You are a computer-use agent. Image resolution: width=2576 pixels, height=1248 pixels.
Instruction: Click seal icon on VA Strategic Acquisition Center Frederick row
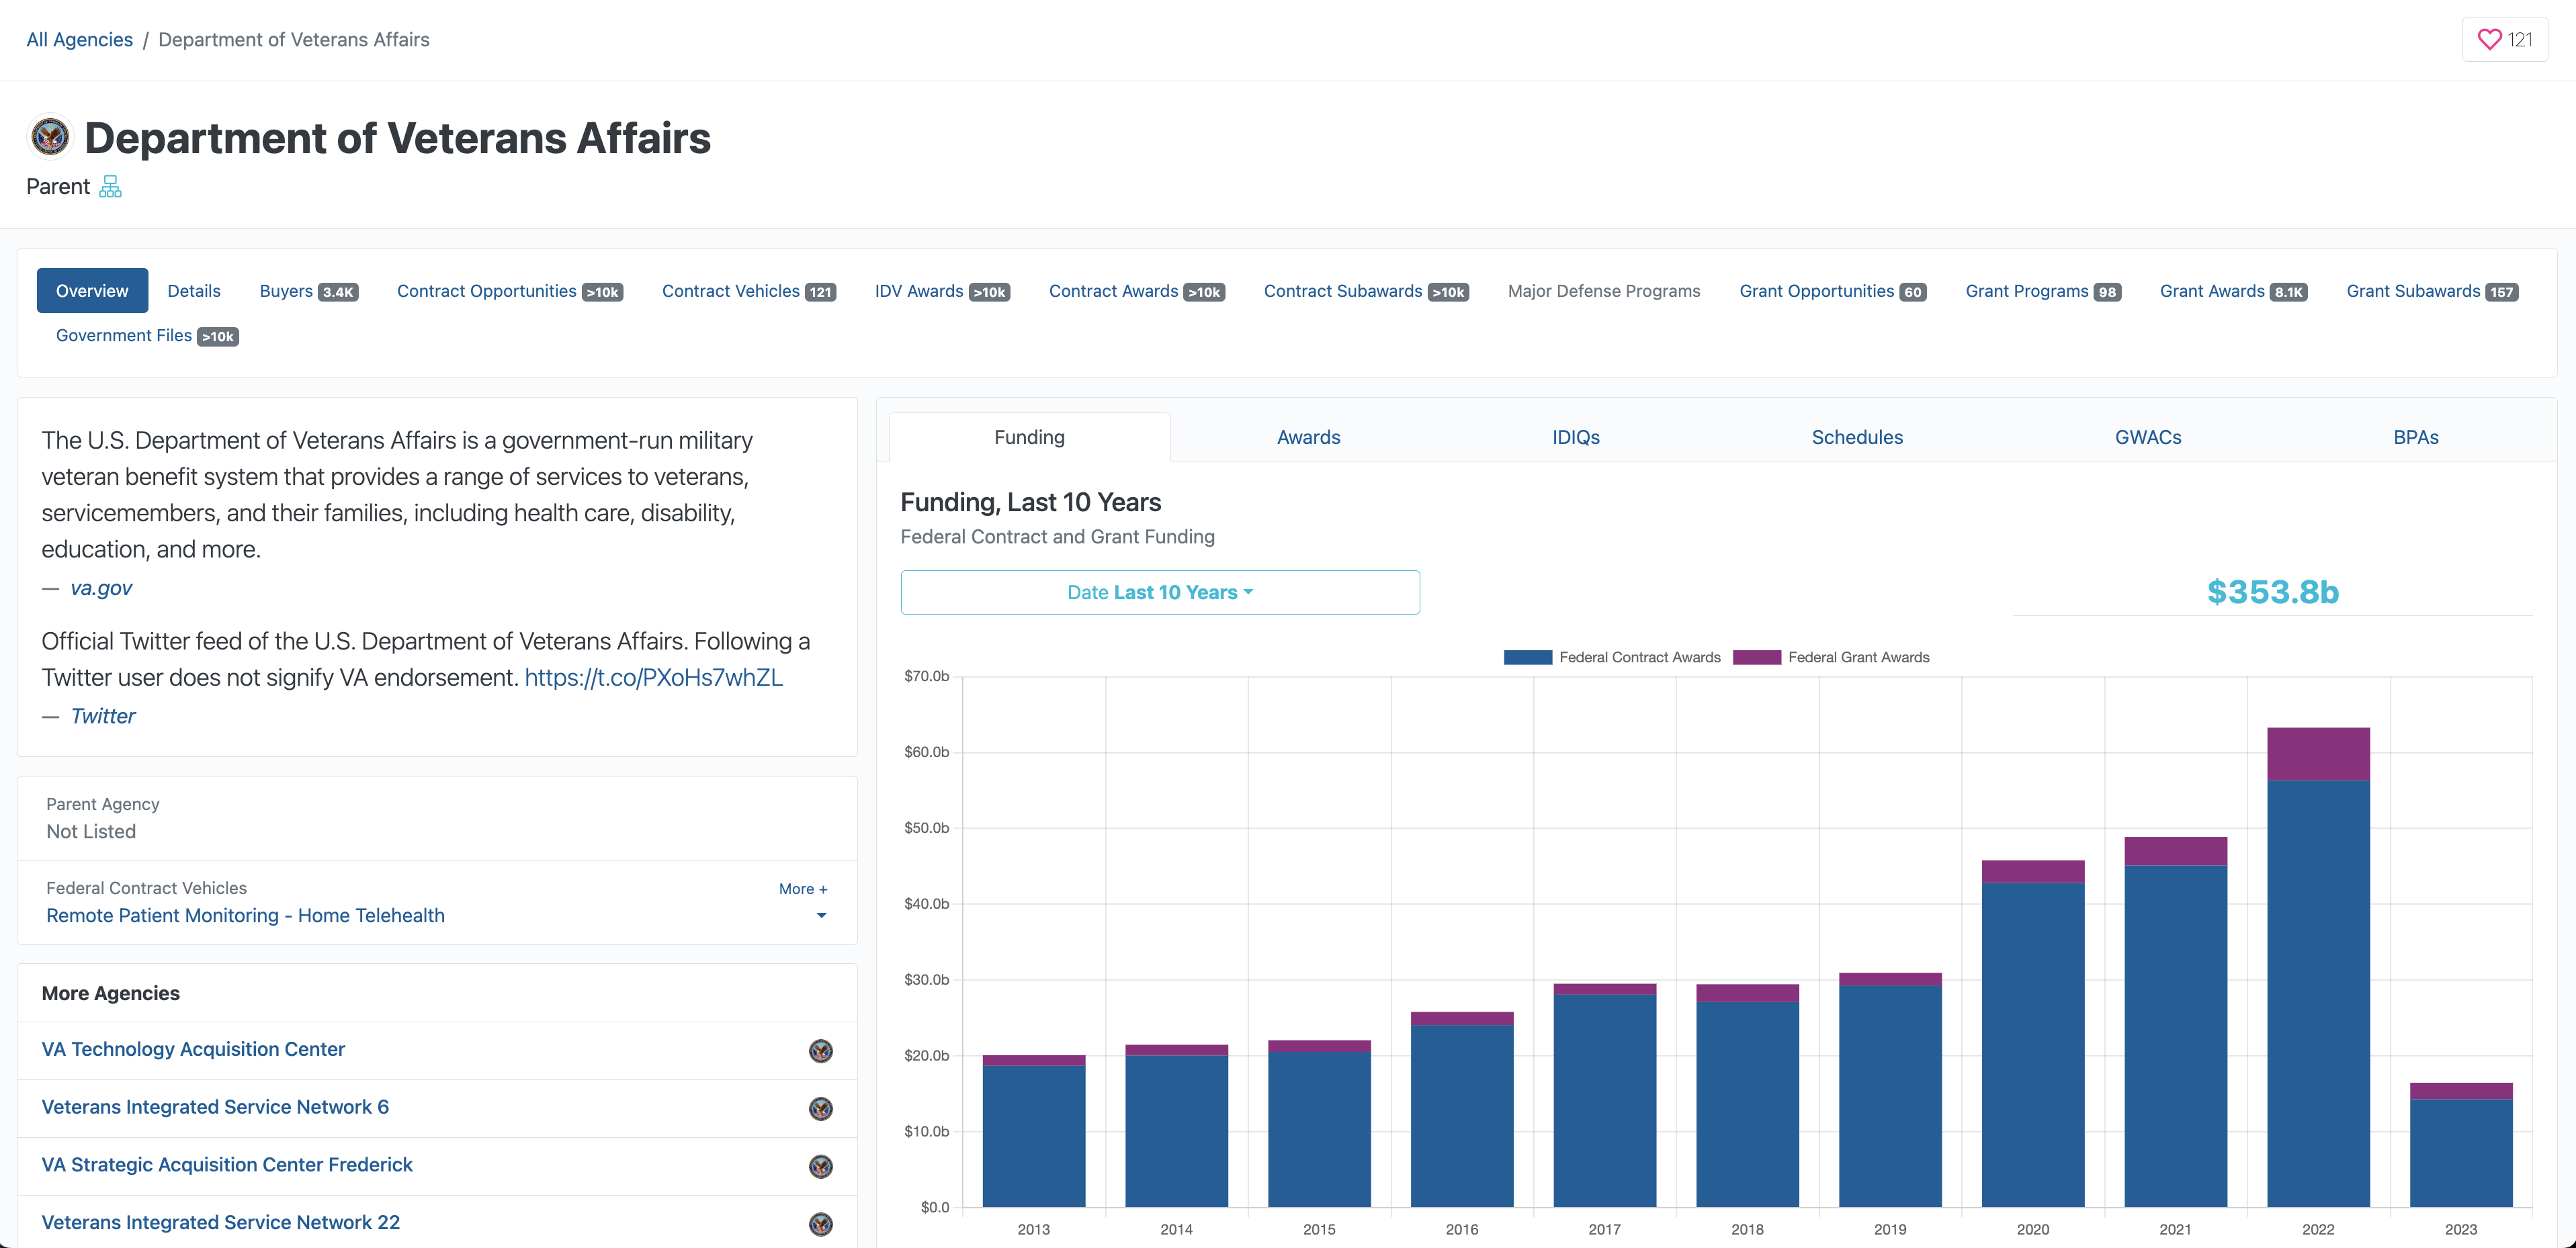click(x=820, y=1166)
